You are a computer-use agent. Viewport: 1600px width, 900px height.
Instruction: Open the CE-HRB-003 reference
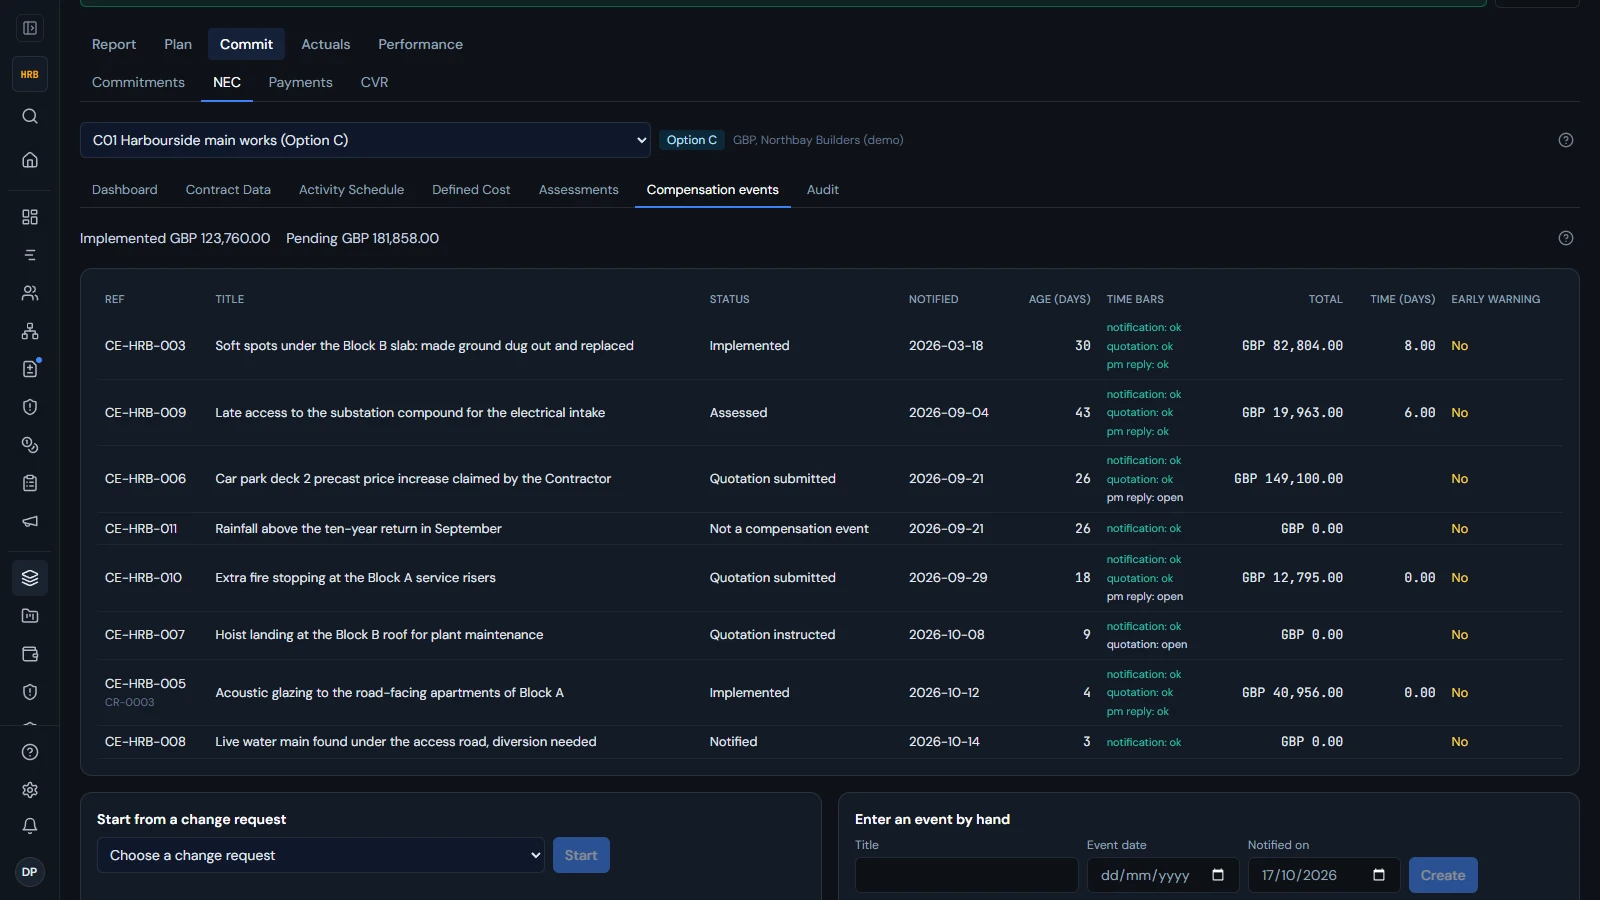145,346
